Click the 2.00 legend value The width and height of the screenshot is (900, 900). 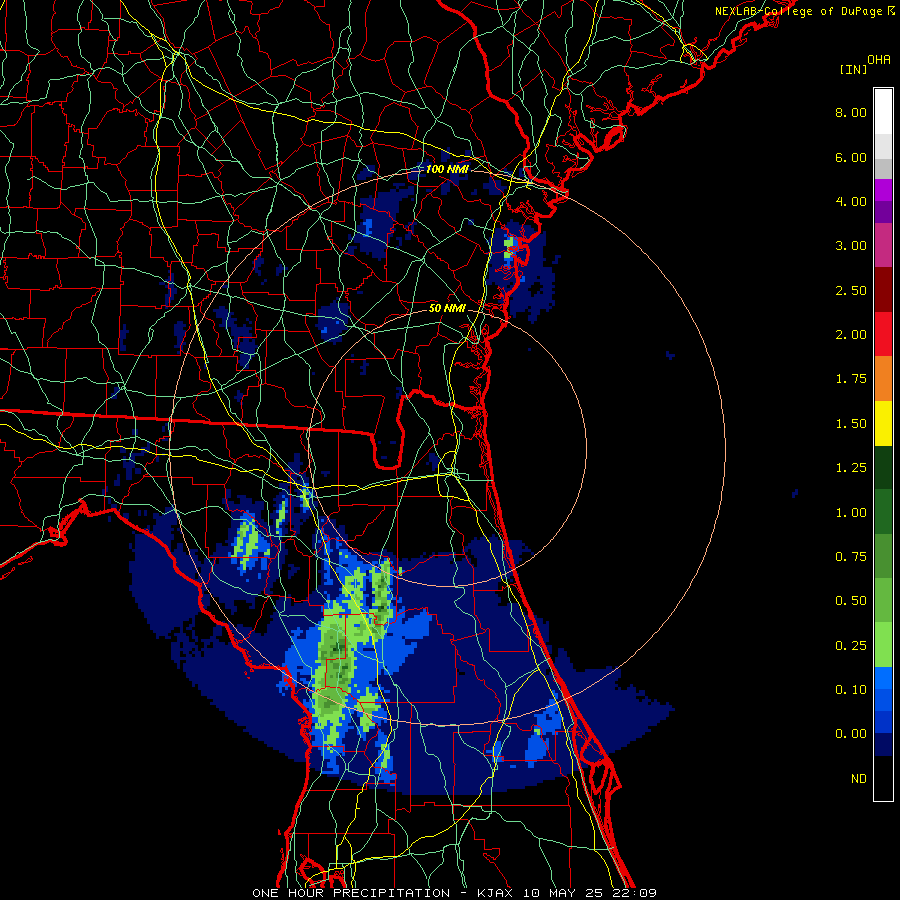(x=851, y=335)
